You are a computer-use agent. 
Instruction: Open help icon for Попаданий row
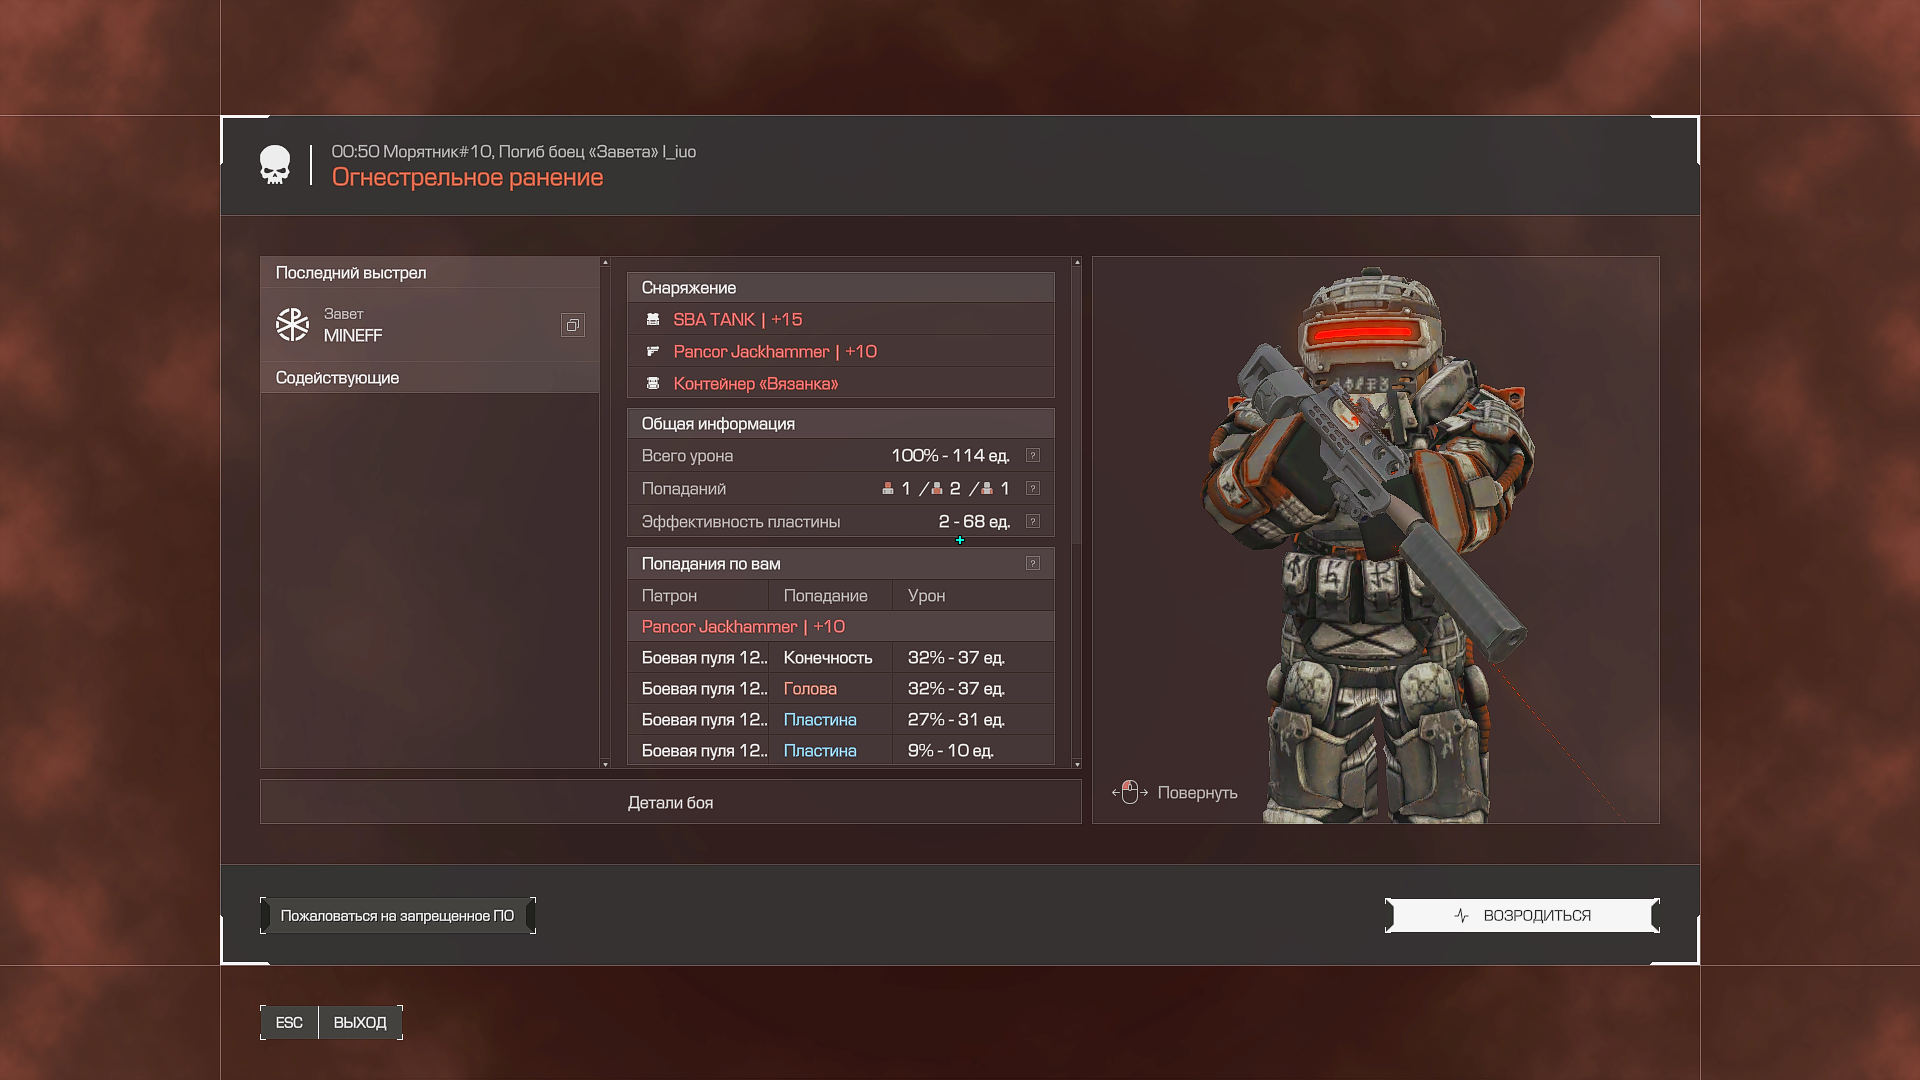coord(1033,489)
